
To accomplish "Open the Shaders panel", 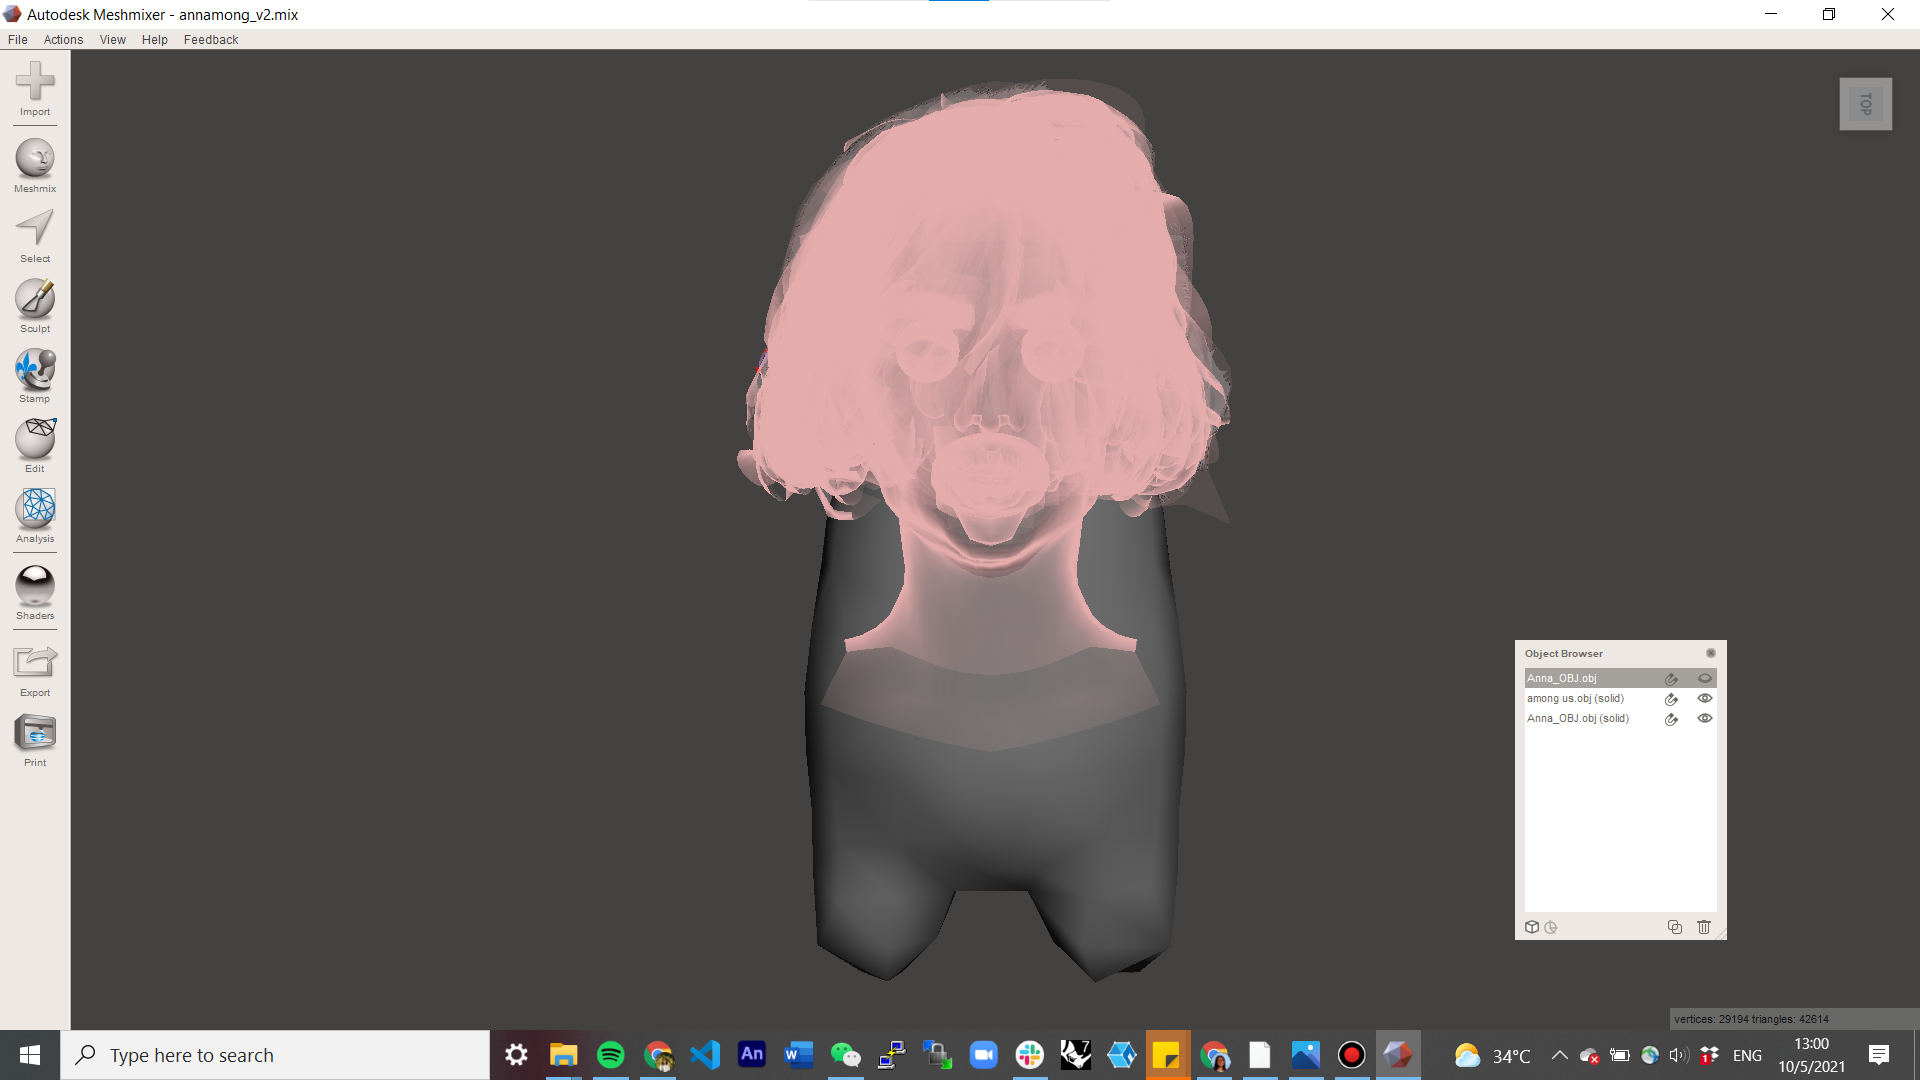I will 35,592.
